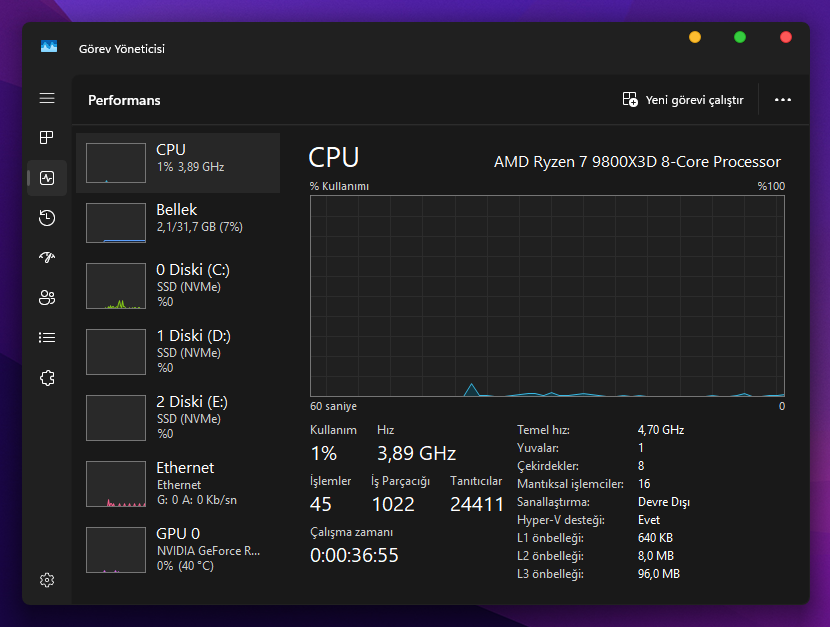The image size is (830, 627).
Task: Select the Ethernet performance item
Action: tap(178, 484)
